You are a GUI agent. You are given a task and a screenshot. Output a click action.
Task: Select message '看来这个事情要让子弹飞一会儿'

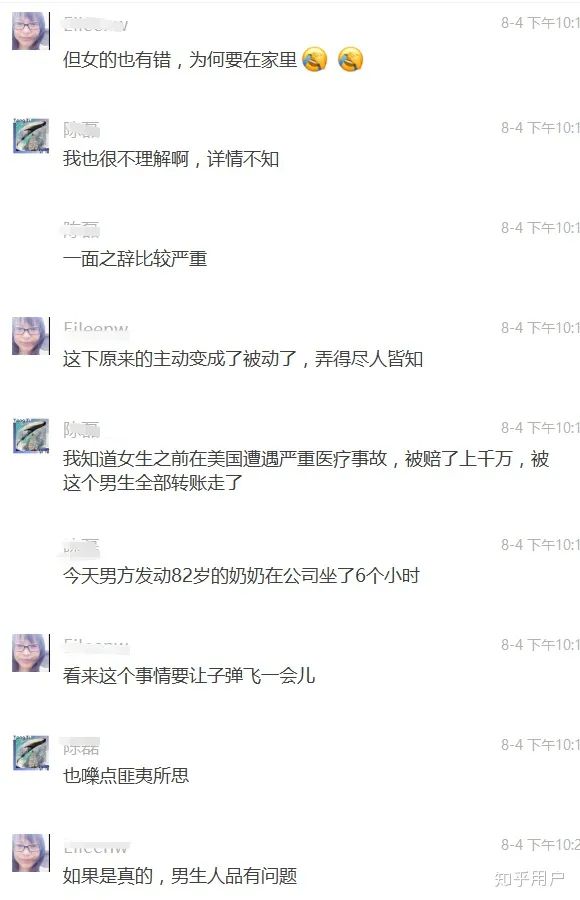[x=189, y=676]
